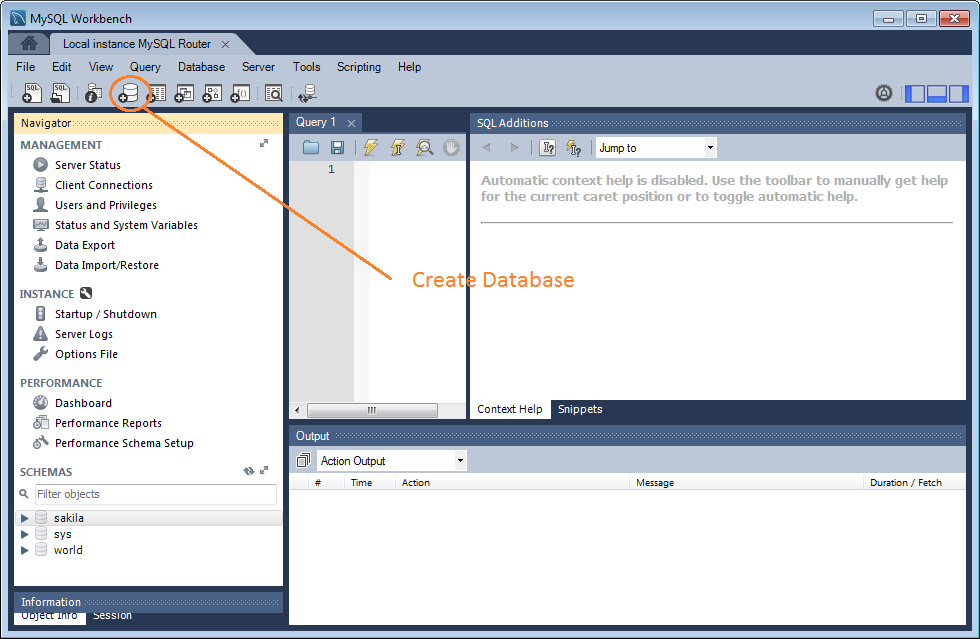Go back in context help
This screenshot has width=980, height=639.
(486, 148)
